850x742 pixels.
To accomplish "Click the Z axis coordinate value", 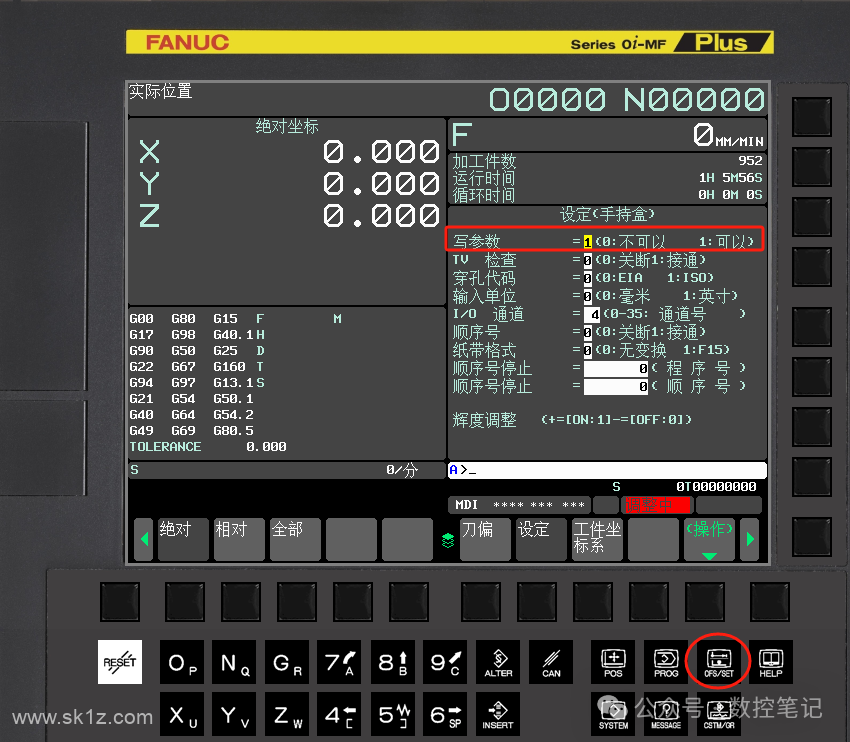I will click(x=381, y=216).
